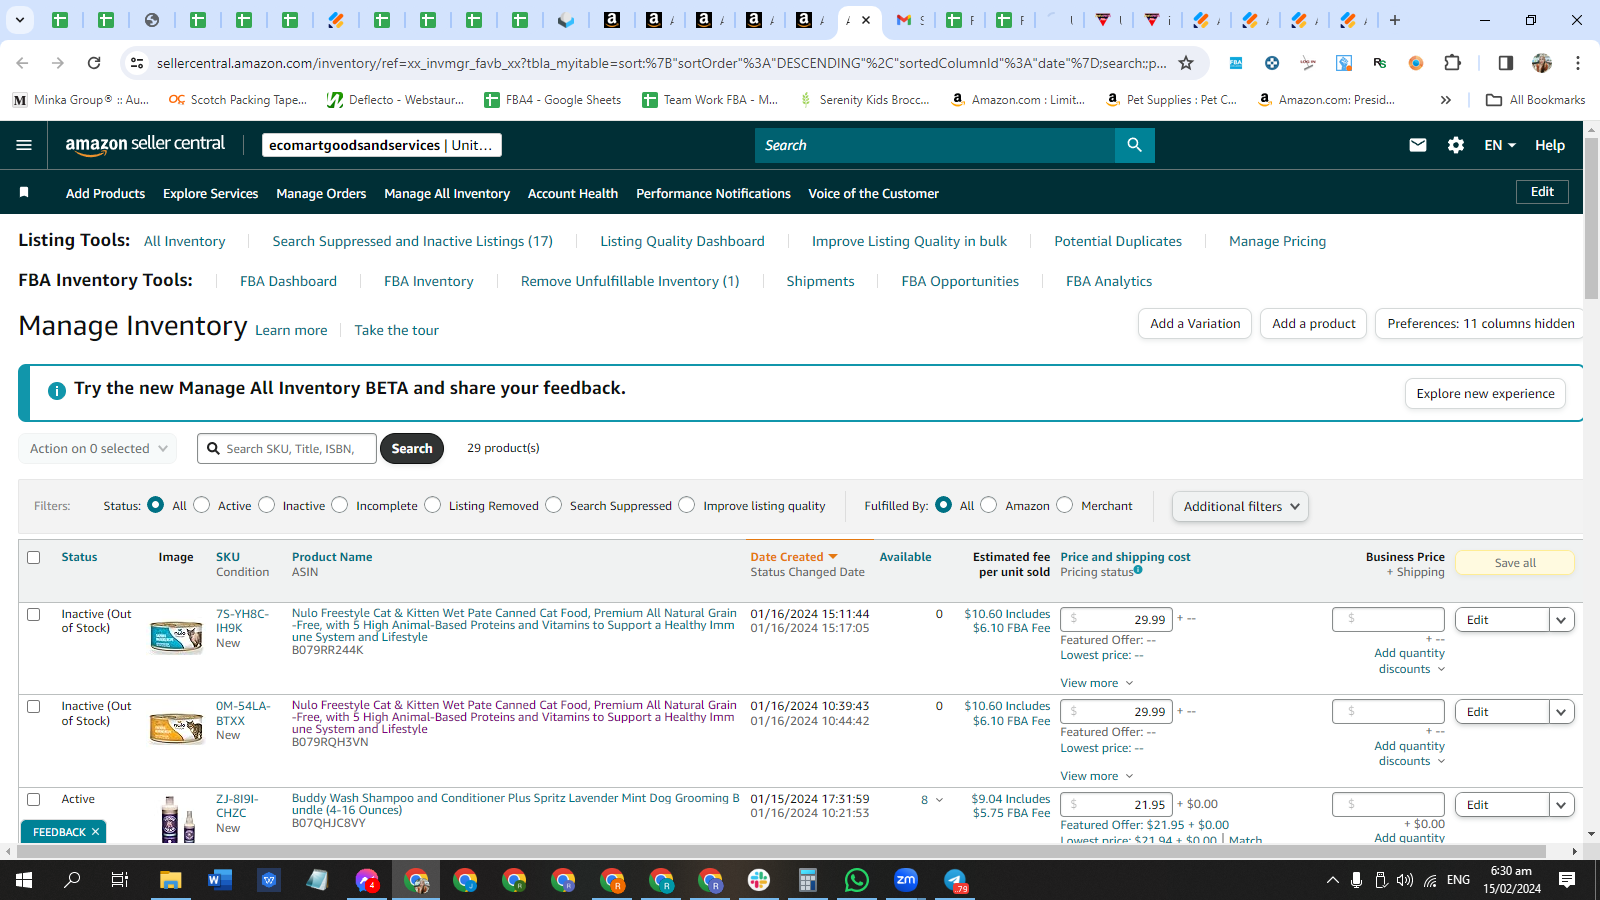Image resolution: width=1600 pixels, height=900 pixels.
Task: Check the row checkbox for SKU 0M-54LA-BTXX
Action: coord(34,706)
